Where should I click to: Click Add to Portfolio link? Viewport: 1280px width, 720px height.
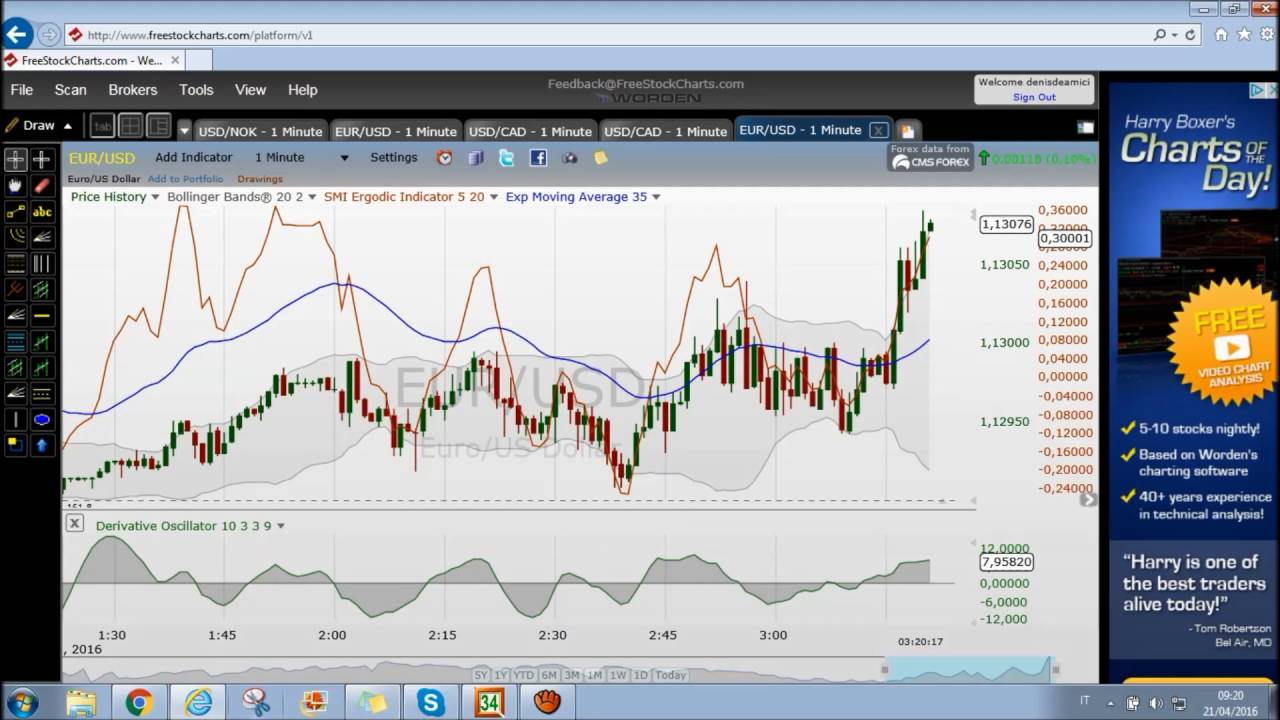(x=185, y=179)
